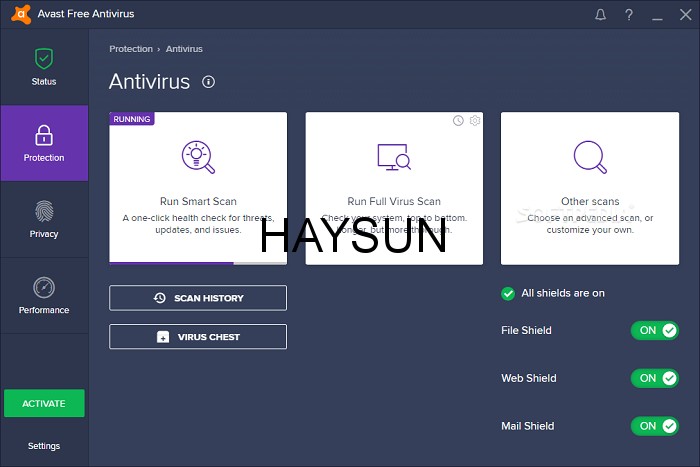Click the 'Run Smart Scan' title

[x=198, y=201]
